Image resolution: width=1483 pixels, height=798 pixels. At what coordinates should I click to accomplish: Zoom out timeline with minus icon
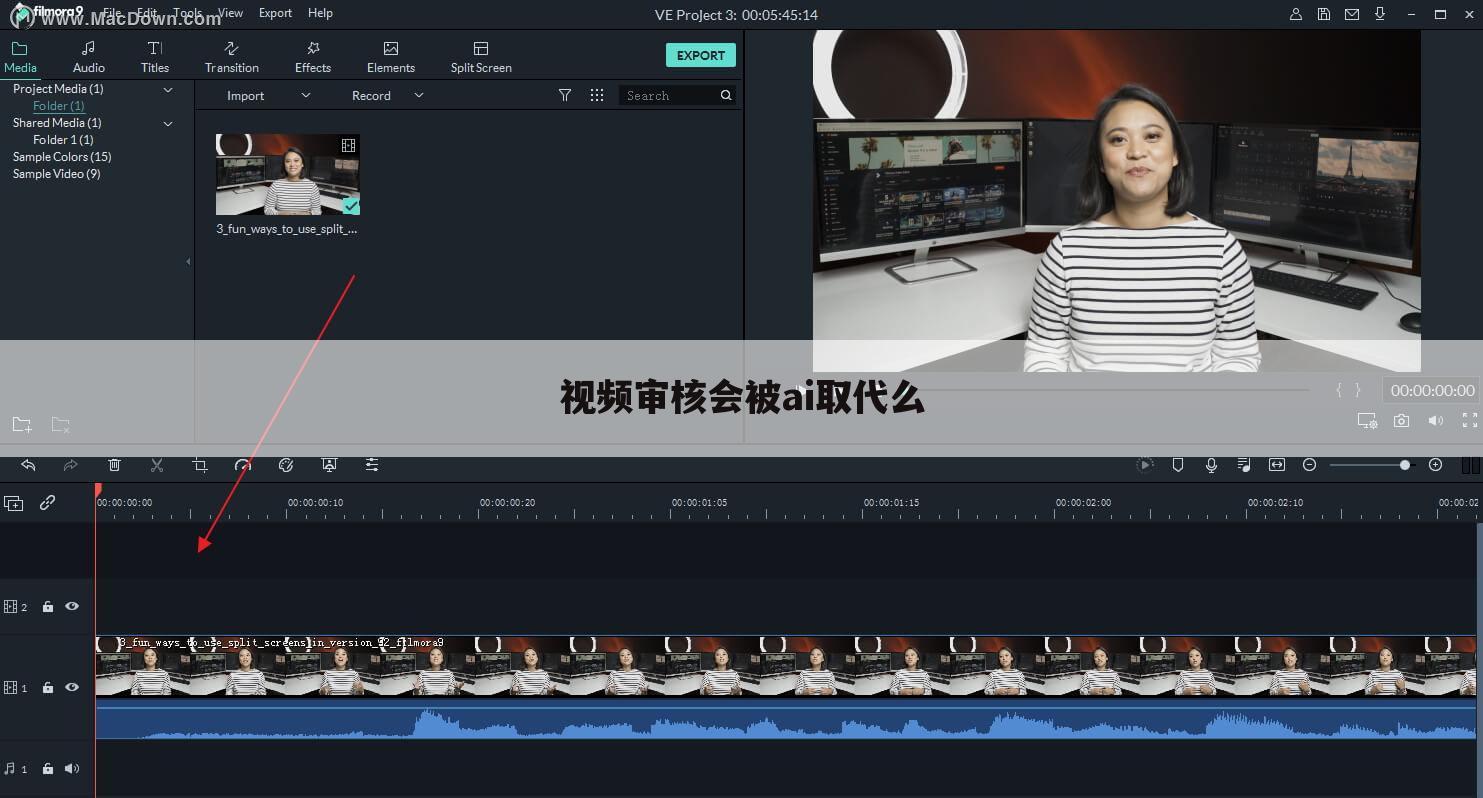pos(1309,465)
